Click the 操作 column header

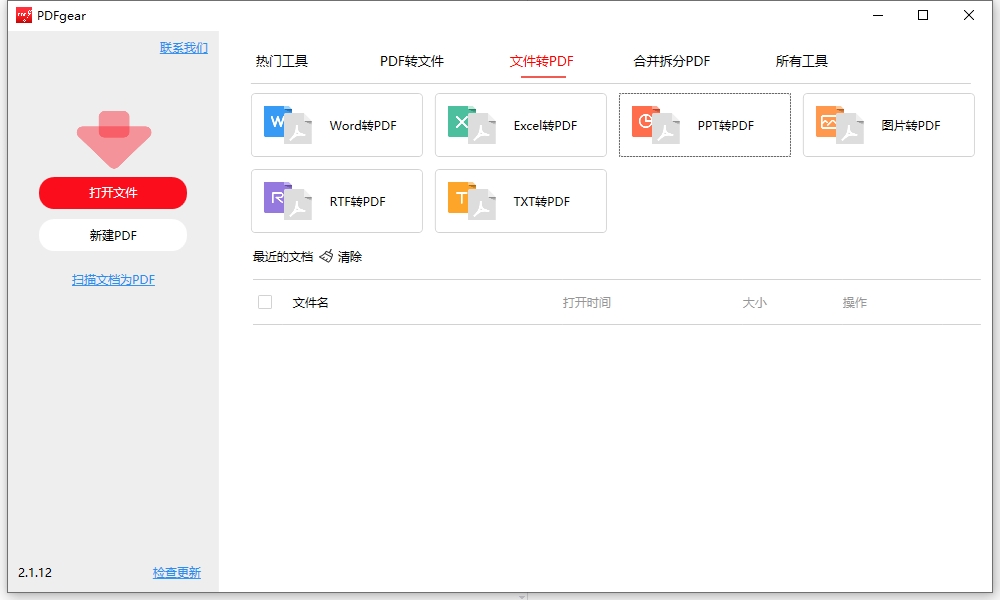[x=855, y=303]
